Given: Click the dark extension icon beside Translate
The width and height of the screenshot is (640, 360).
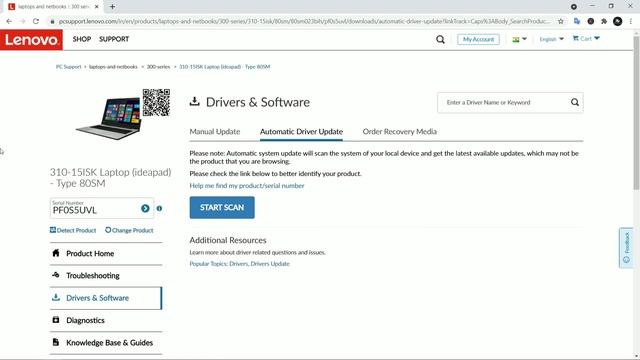Looking at the screenshot, I should pyautogui.click(x=591, y=21).
